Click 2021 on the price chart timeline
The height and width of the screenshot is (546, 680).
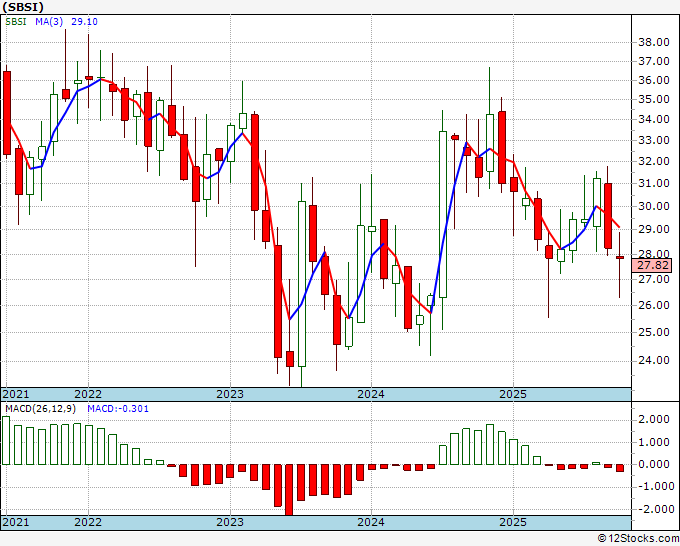pos(16,394)
